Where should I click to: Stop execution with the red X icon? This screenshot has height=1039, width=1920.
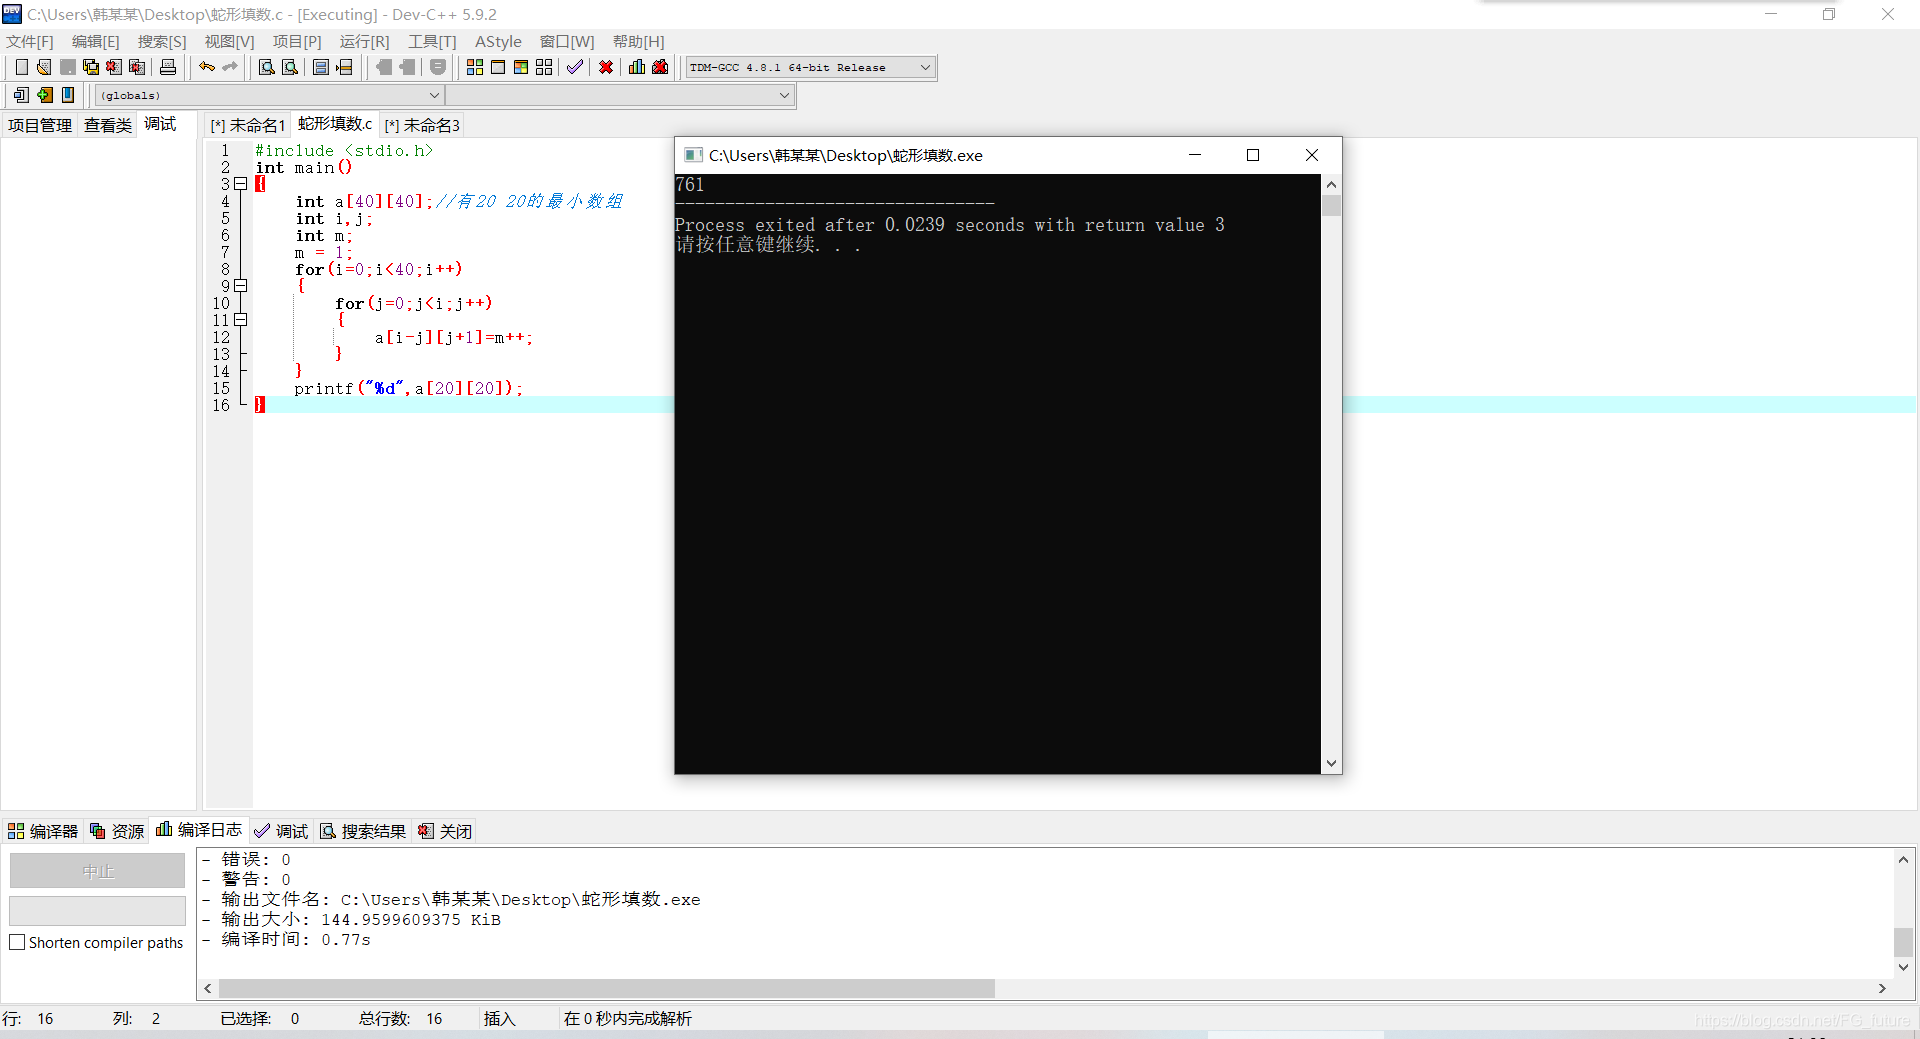coord(606,67)
